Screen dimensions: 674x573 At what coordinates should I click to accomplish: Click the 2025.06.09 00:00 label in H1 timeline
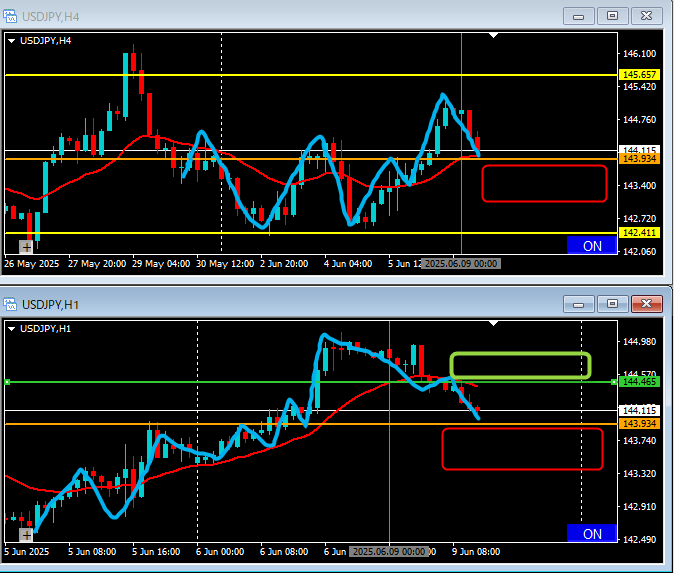(389, 552)
